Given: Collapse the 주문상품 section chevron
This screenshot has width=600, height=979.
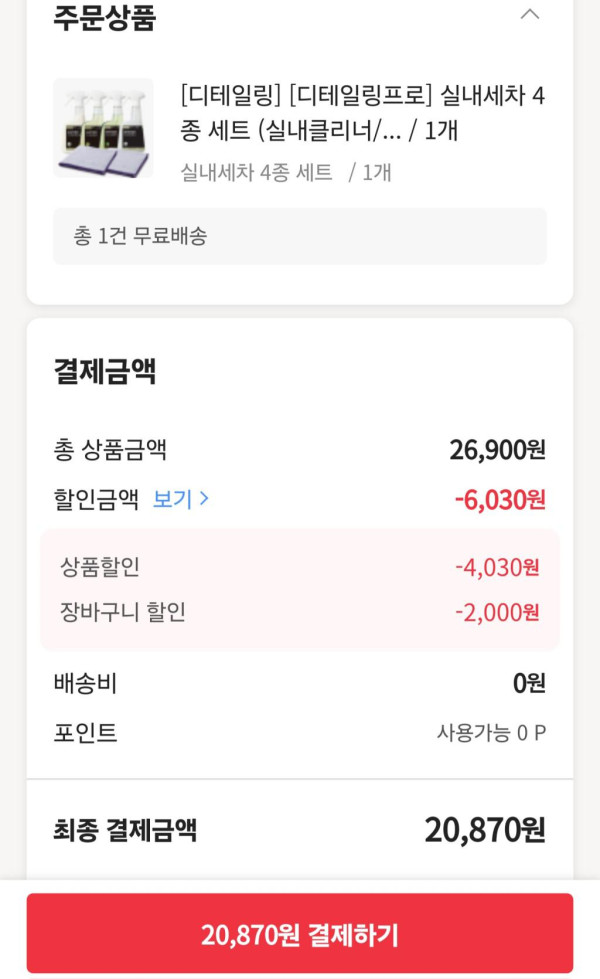Looking at the screenshot, I should [x=530, y=15].
